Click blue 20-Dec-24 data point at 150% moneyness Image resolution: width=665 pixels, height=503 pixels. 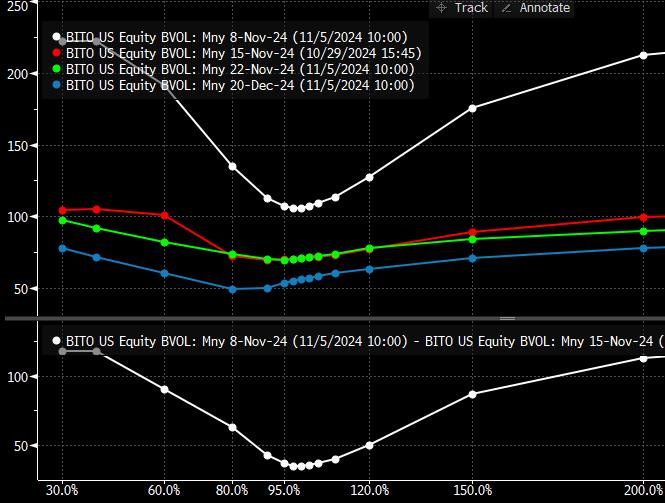(x=472, y=258)
